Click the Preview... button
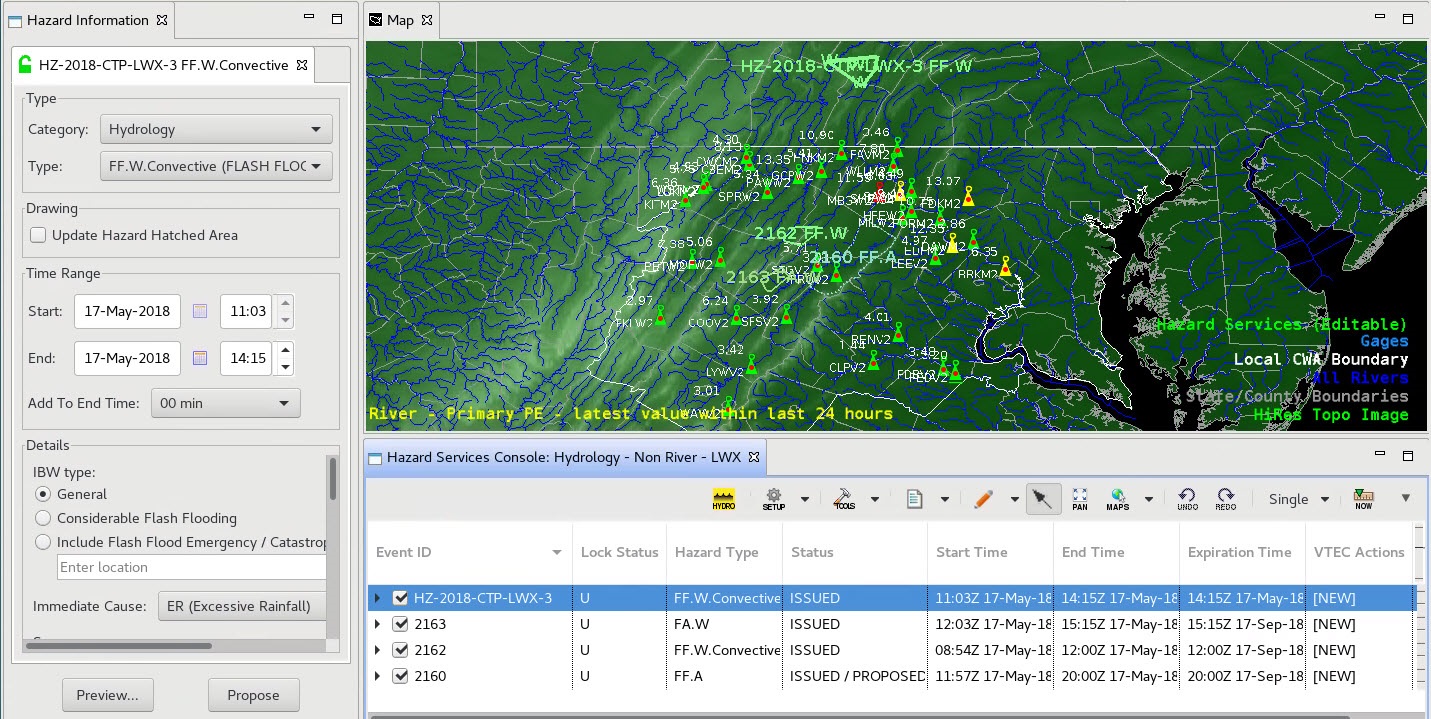 [x=107, y=695]
